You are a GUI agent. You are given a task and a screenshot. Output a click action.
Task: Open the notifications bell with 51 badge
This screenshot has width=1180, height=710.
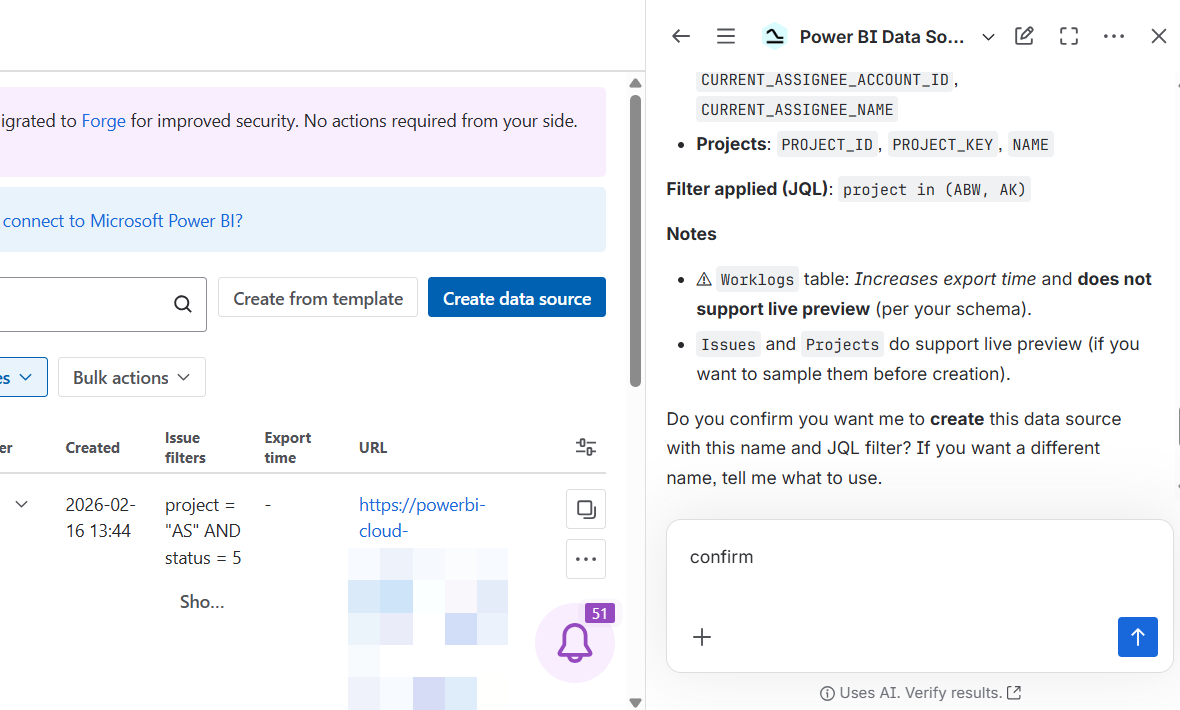574,643
